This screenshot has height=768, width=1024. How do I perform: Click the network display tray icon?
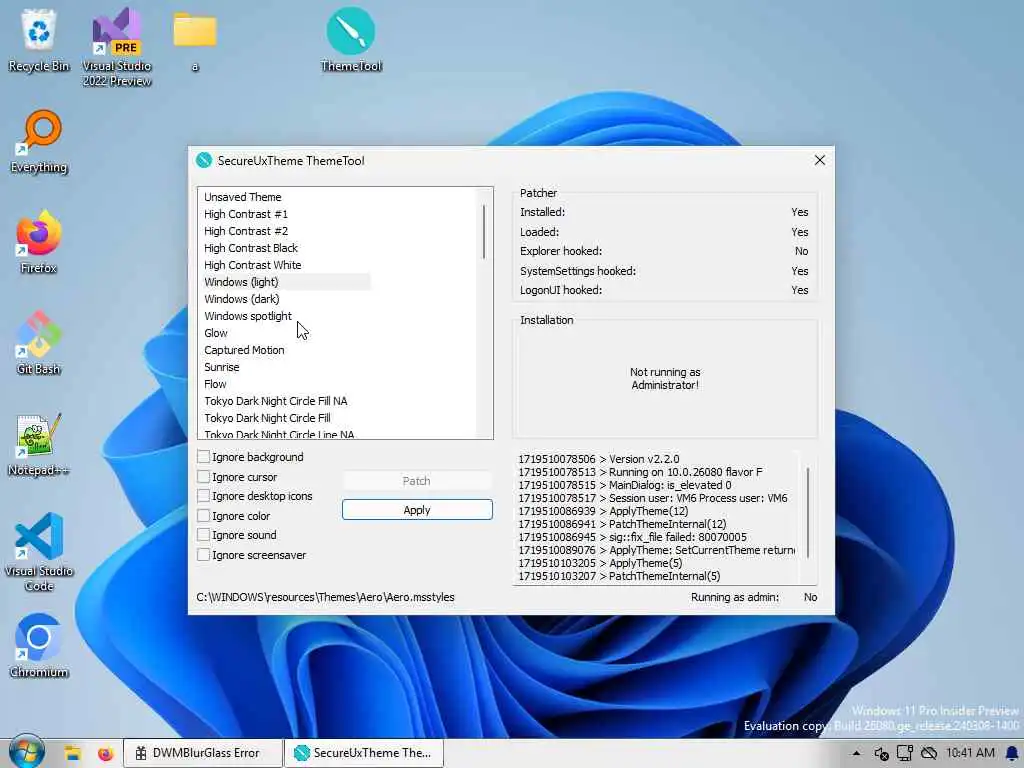click(x=904, y=753)
